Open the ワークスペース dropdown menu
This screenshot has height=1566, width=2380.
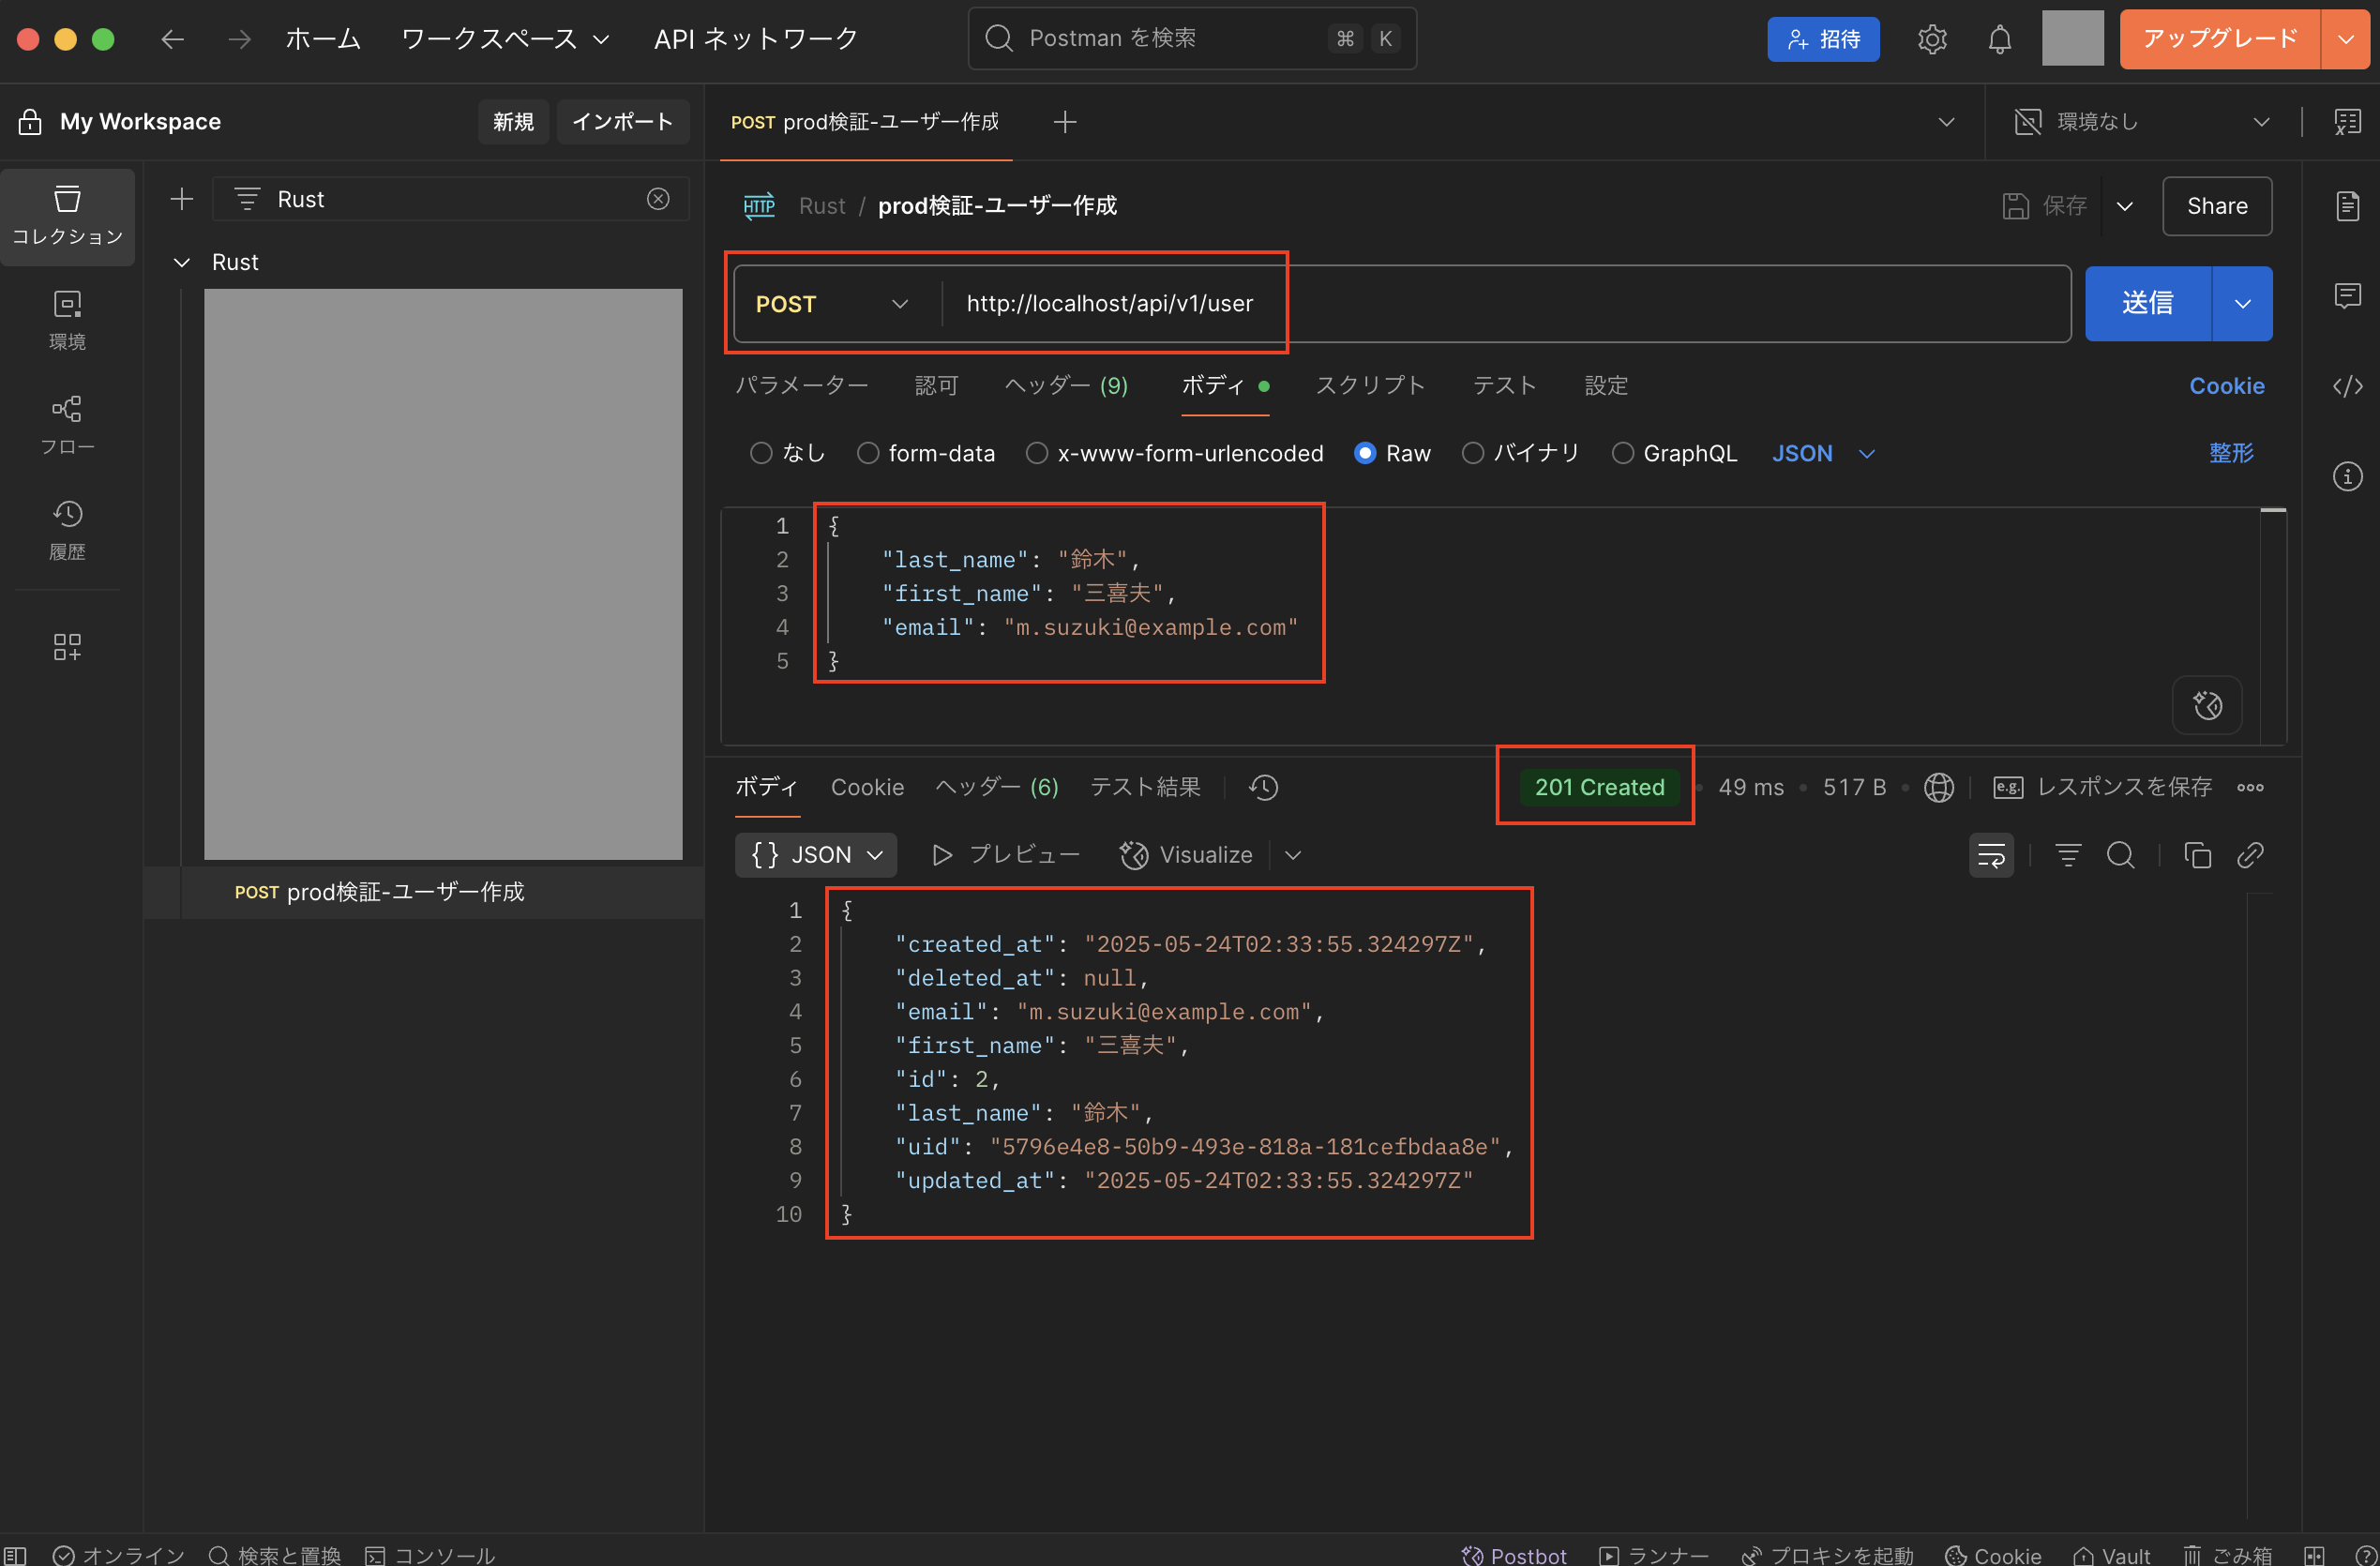505,39
